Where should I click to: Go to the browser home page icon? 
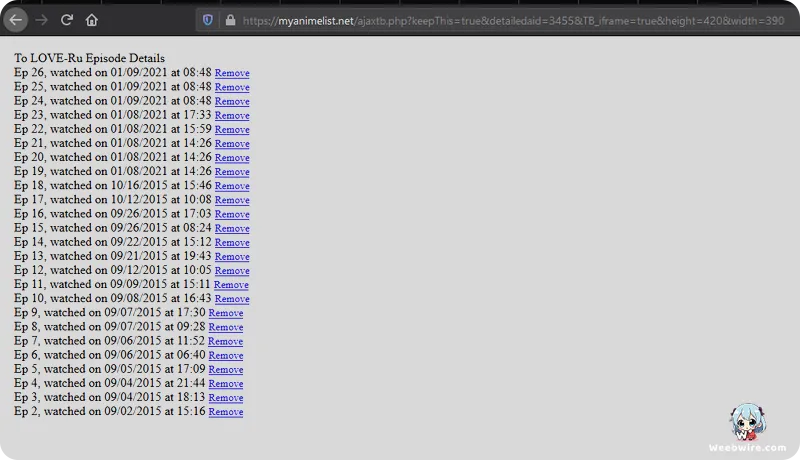tap(92, 19)
